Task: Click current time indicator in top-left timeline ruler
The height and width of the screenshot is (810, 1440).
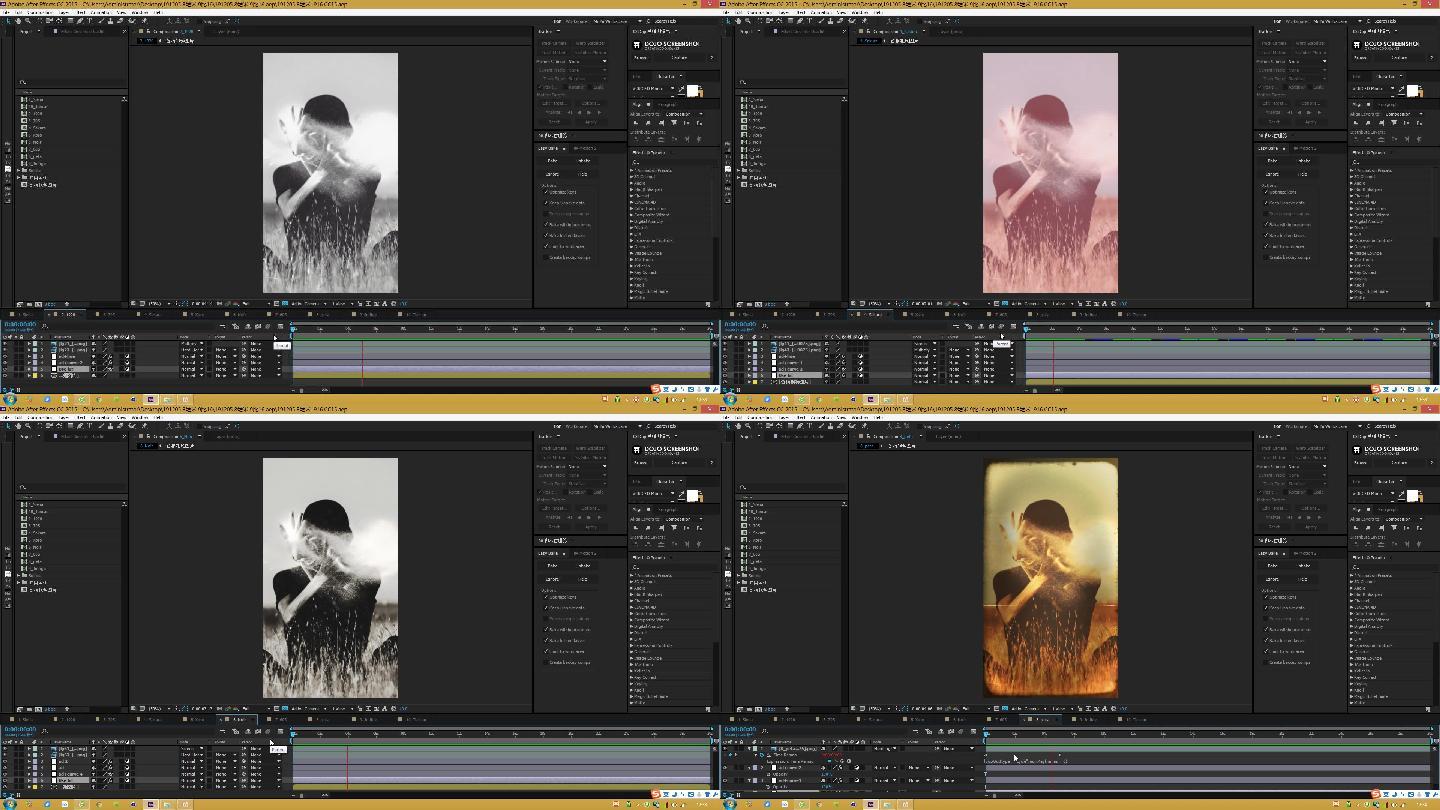Action: click(293, 329)
